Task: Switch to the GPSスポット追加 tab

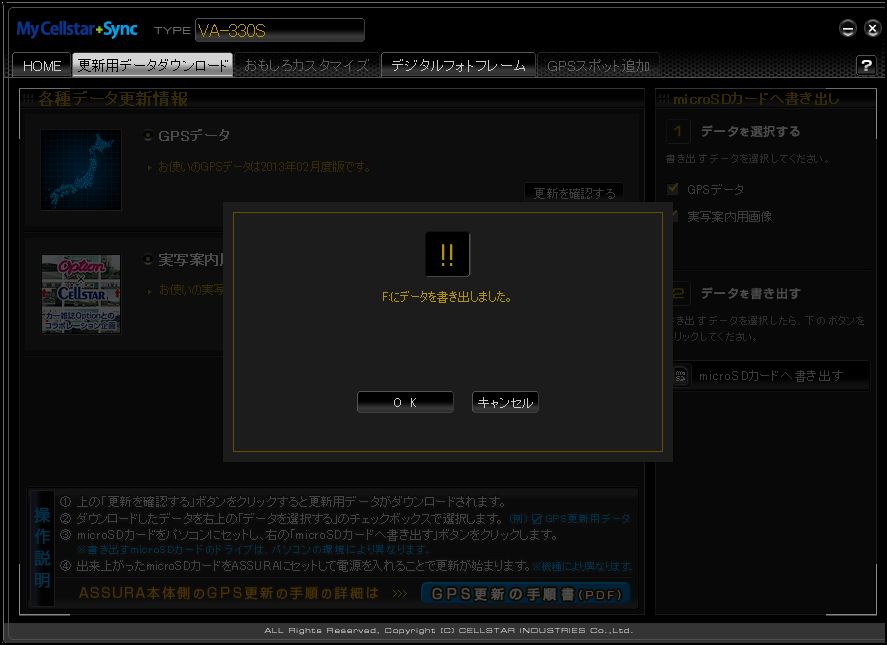Action: point(598,66)
